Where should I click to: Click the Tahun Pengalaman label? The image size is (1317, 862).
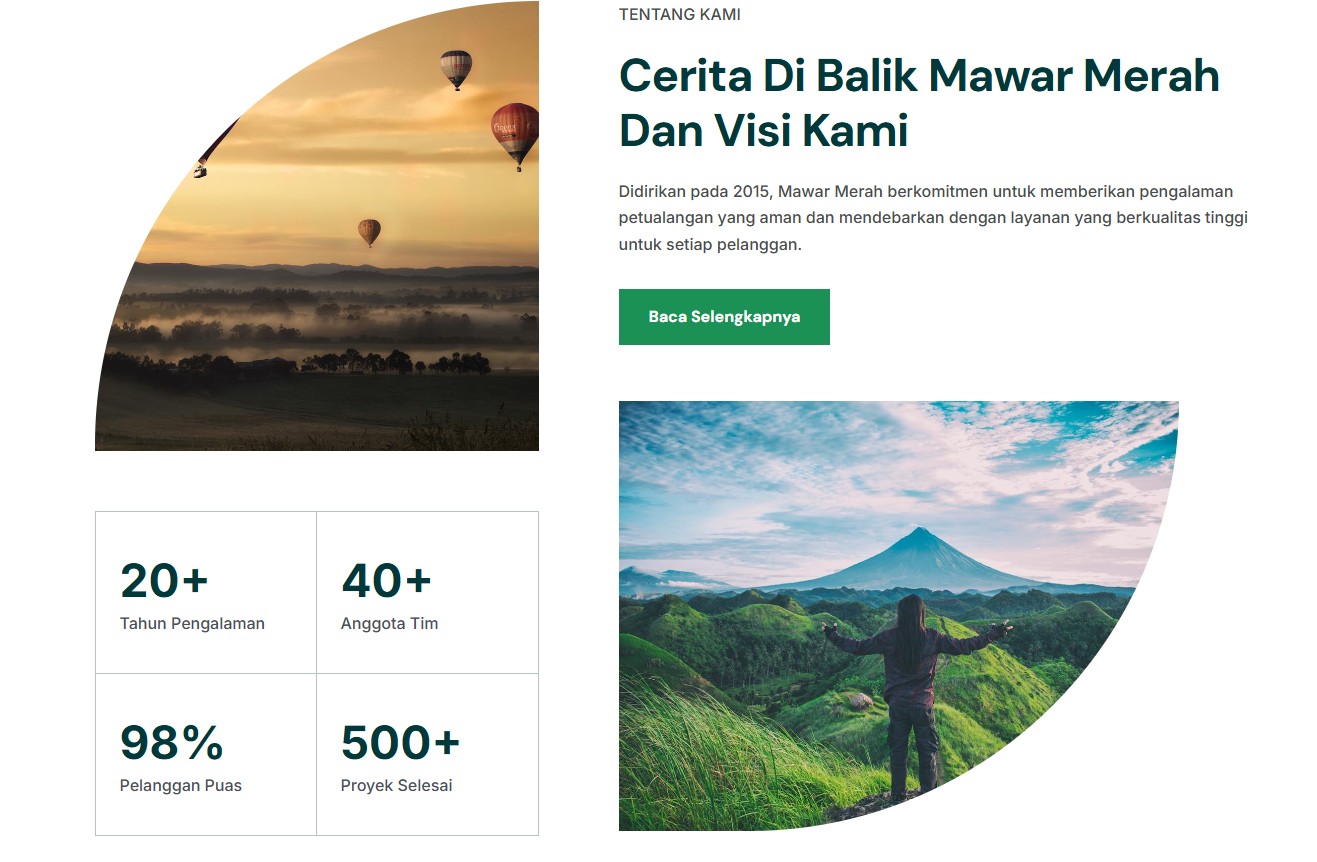[x=192, y=623]
